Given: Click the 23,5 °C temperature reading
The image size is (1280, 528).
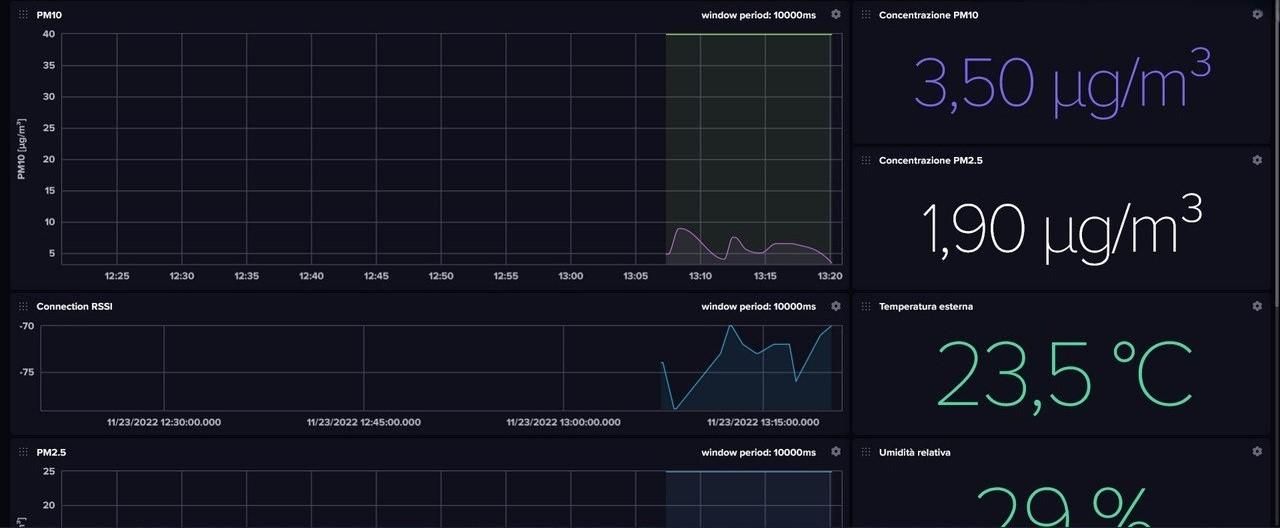Looking at the screenshot, I should point(1064,374).
